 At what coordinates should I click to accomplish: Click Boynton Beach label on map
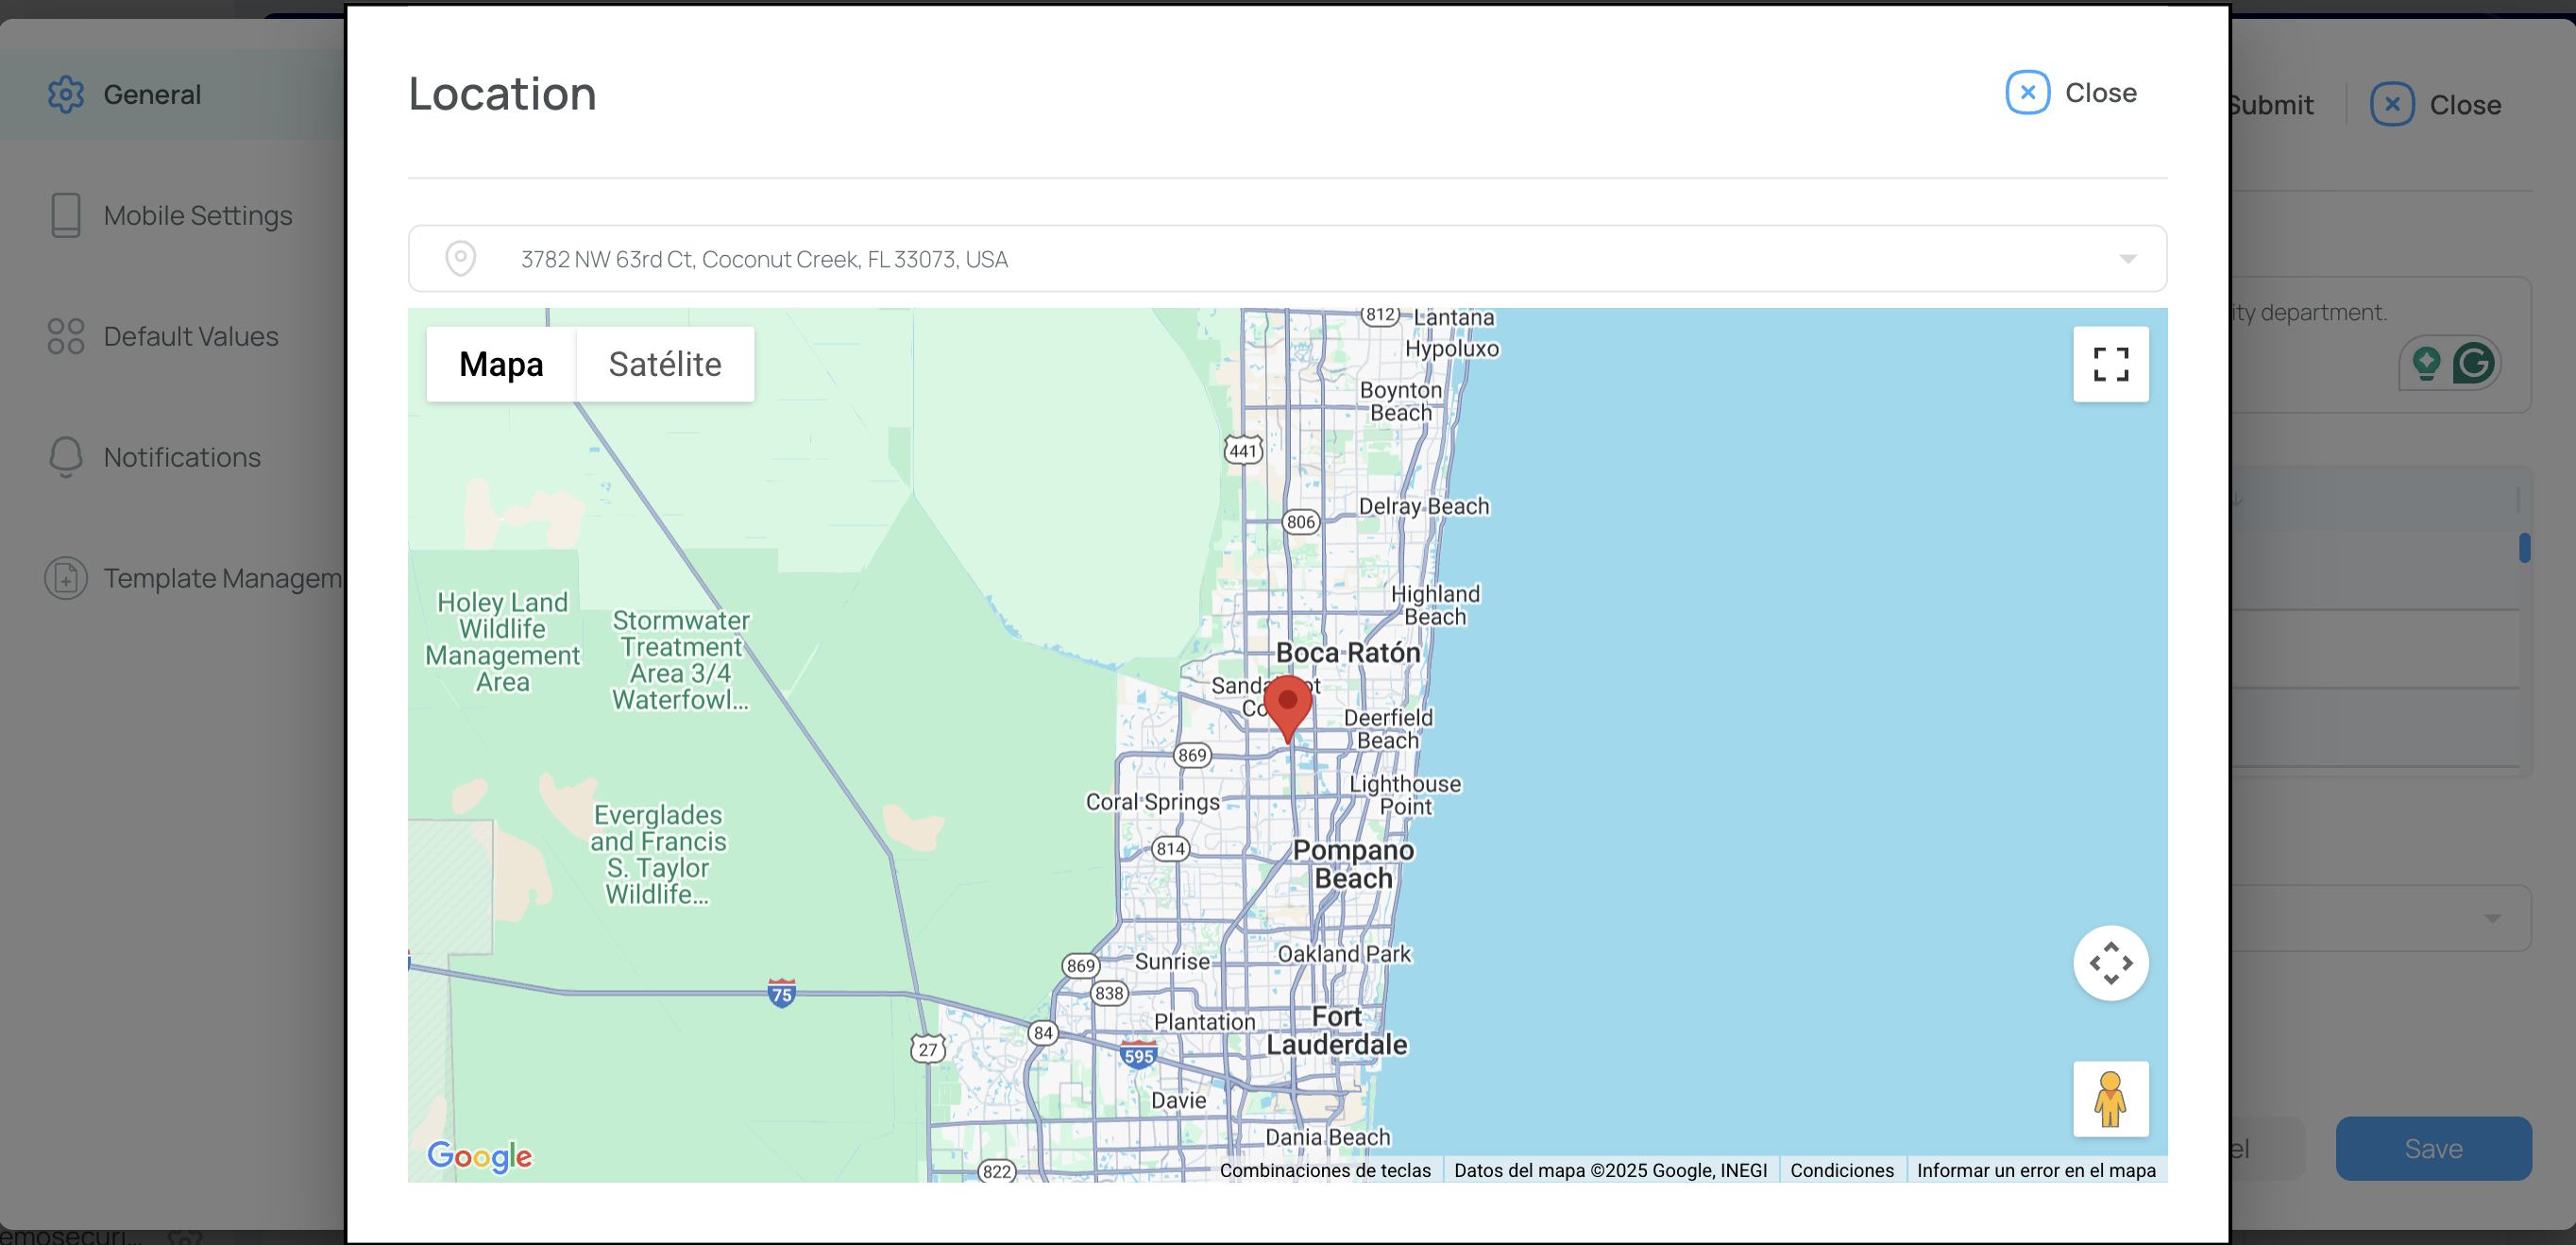[x=1401, y=401]
